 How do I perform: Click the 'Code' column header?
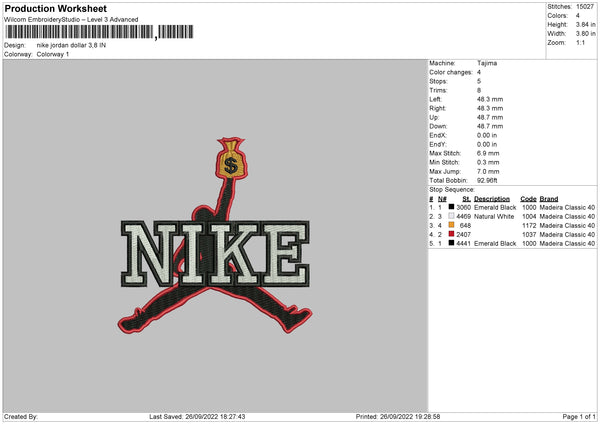pyautogui.click(x=528, y=199)
